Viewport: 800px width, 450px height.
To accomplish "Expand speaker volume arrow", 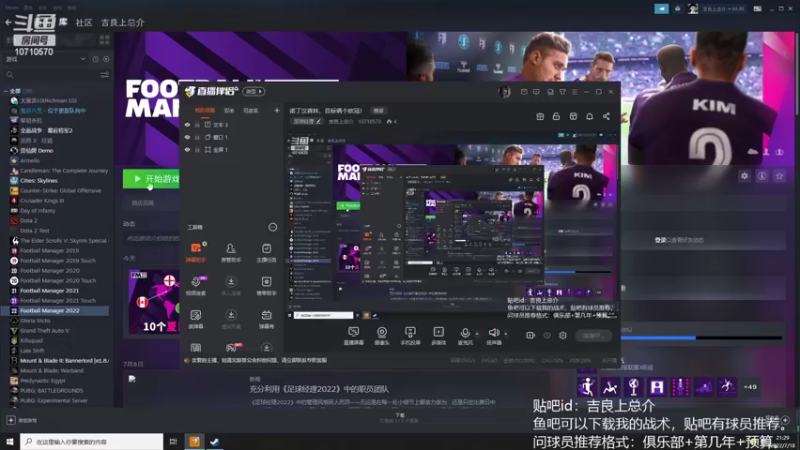I will (506, 334).
